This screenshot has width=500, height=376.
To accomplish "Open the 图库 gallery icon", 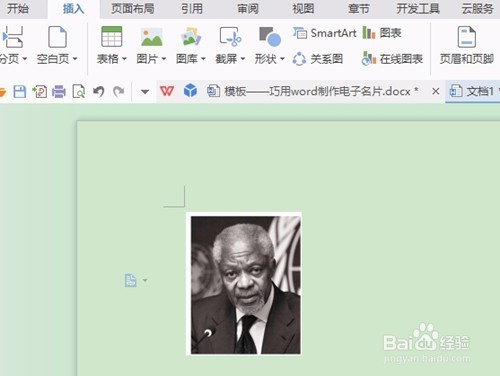I will coord(191,37).
